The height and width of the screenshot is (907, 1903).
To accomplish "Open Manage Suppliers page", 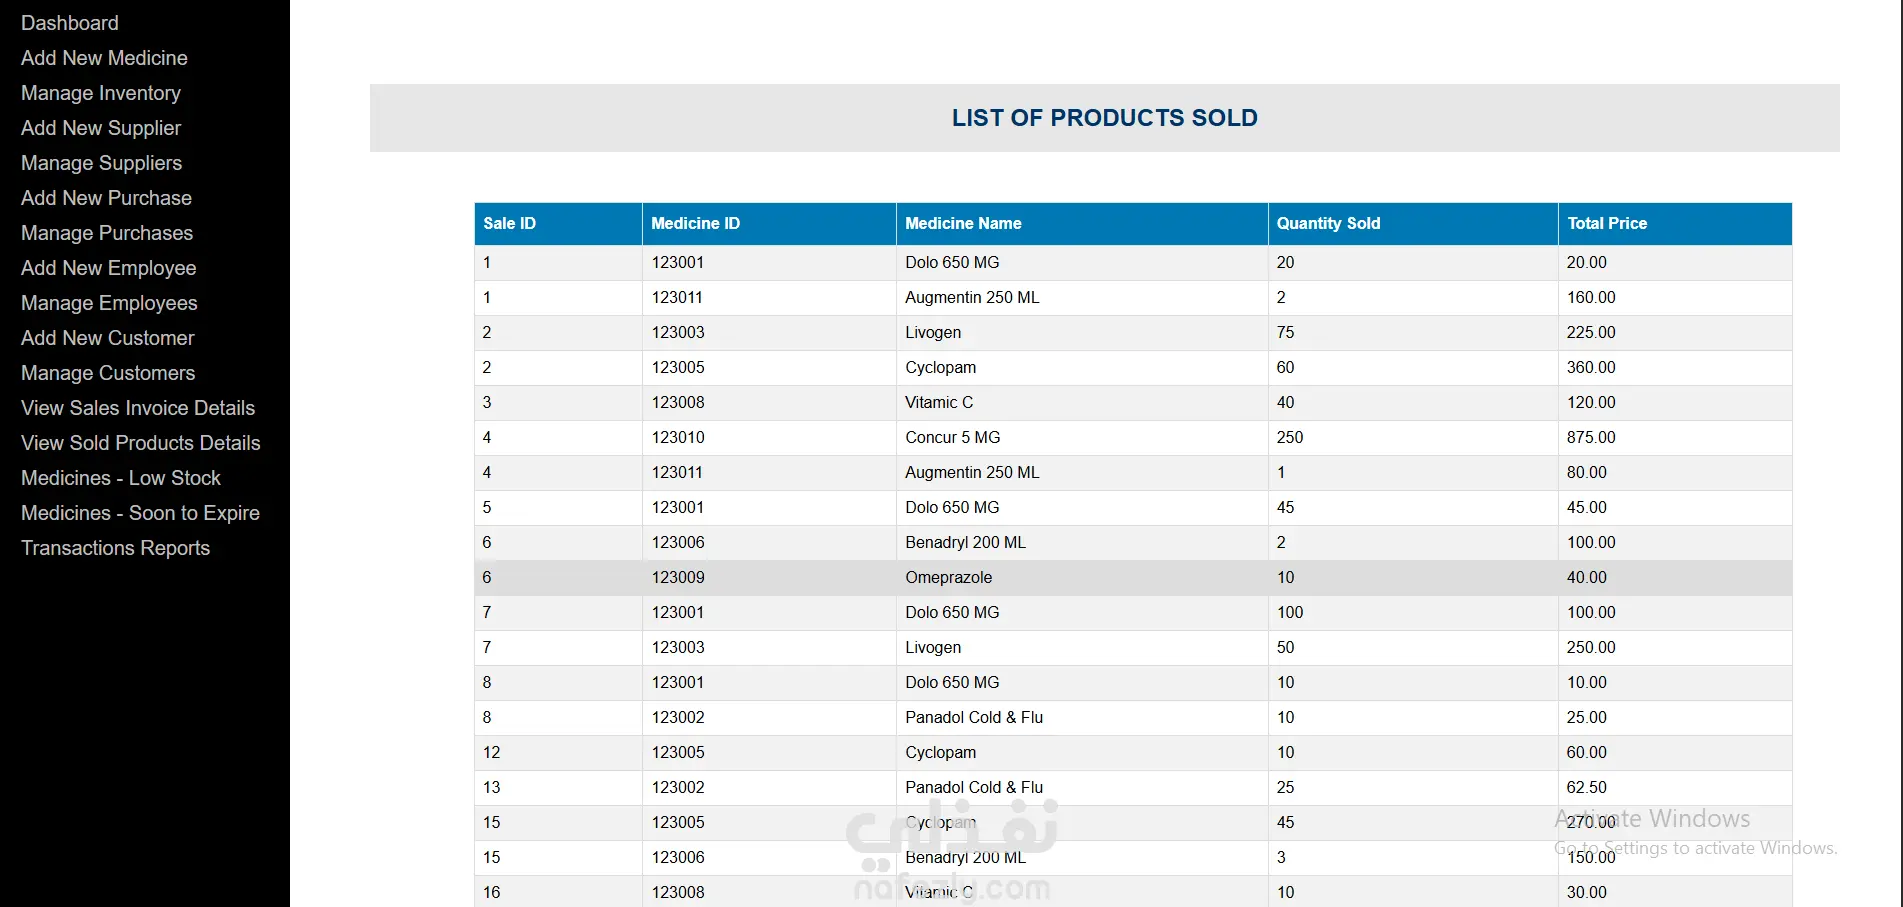I will pyautogui.click(x=102, y=163).
